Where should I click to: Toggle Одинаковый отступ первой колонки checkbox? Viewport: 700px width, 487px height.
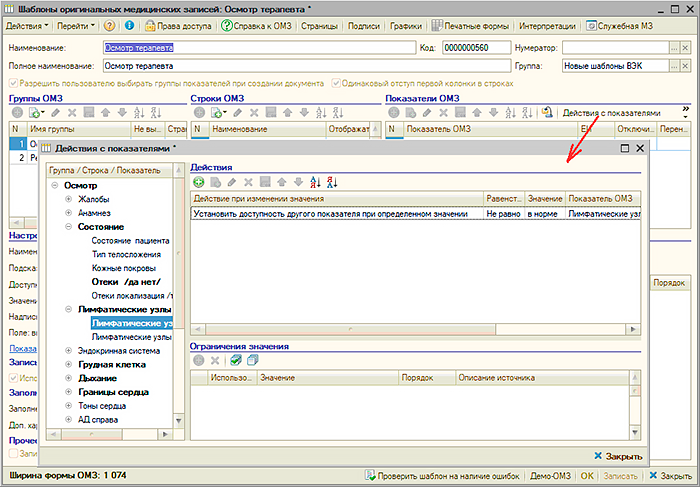pos(336,82)
